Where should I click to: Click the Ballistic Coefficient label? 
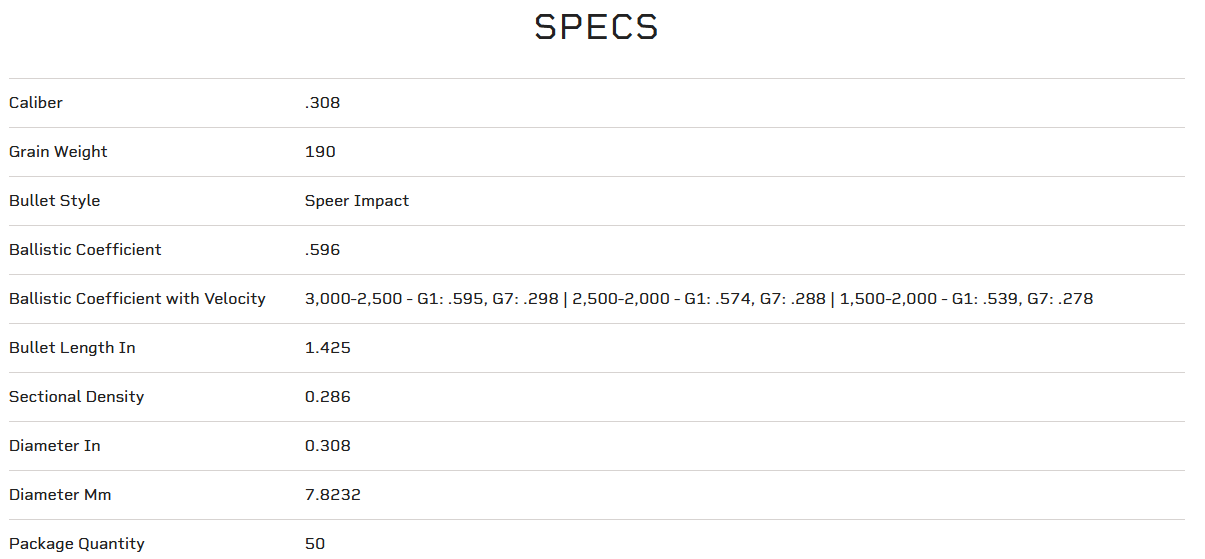point(85,250)
